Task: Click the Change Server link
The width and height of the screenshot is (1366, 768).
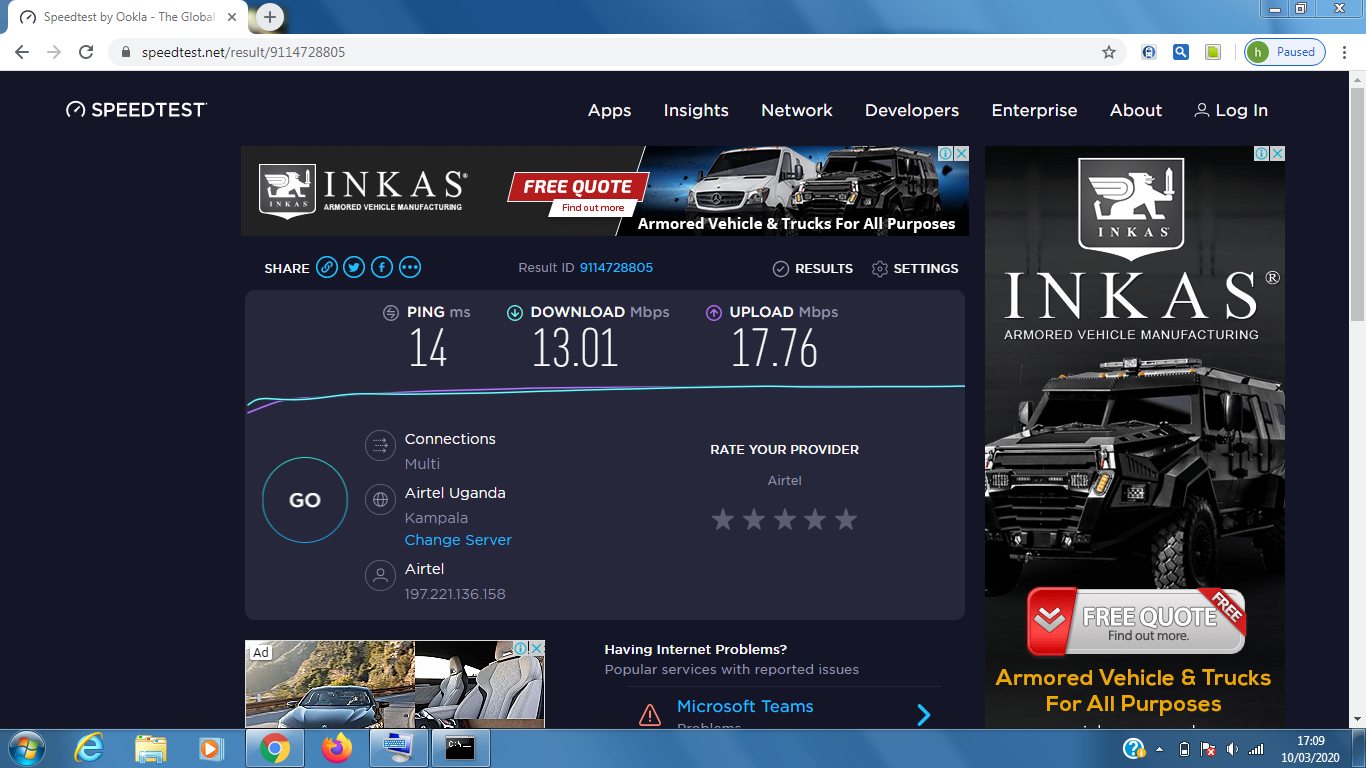Action: 458,540
